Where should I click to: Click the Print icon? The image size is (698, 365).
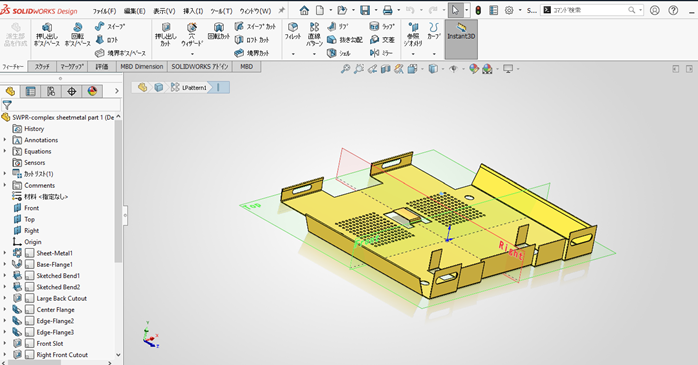coord(388,10)
